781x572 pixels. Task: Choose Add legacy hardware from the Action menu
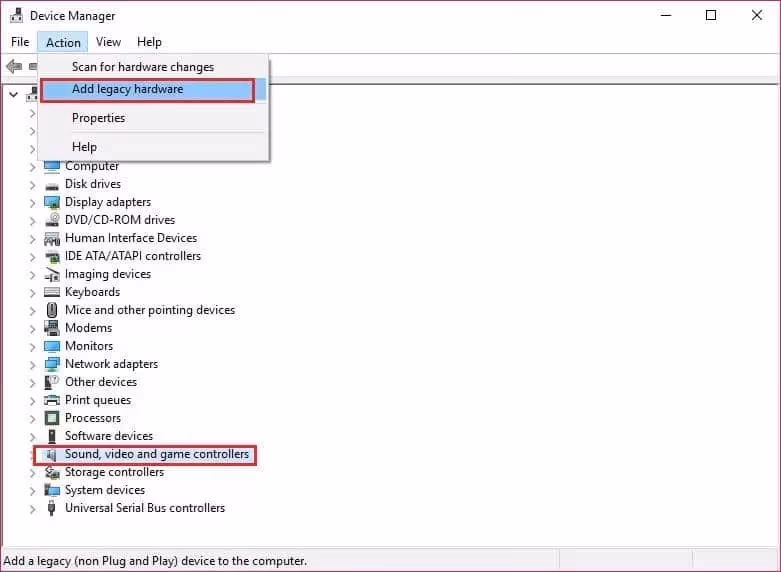(127, 89)
